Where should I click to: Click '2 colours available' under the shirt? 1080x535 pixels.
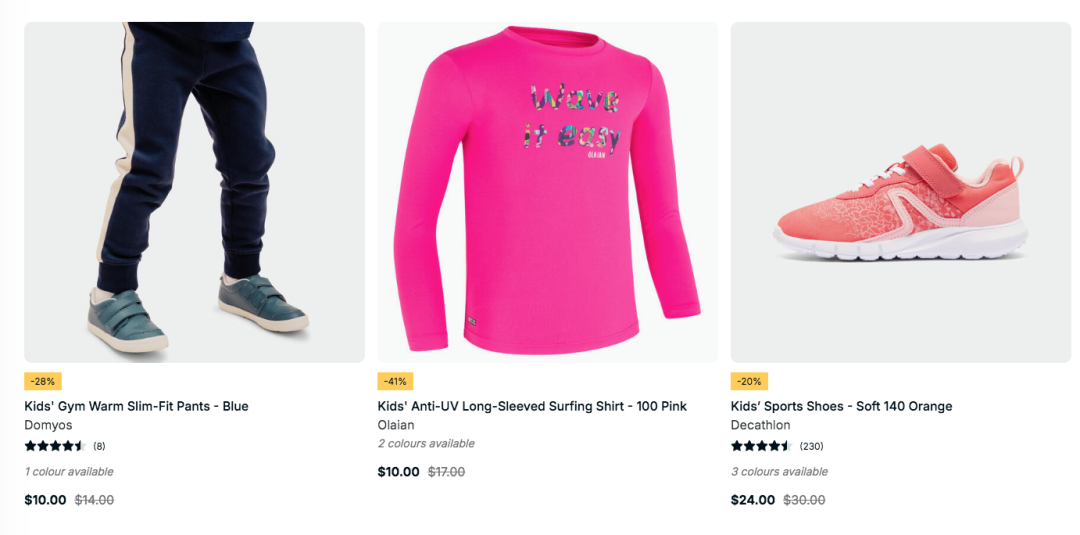[x=426, y=443]
